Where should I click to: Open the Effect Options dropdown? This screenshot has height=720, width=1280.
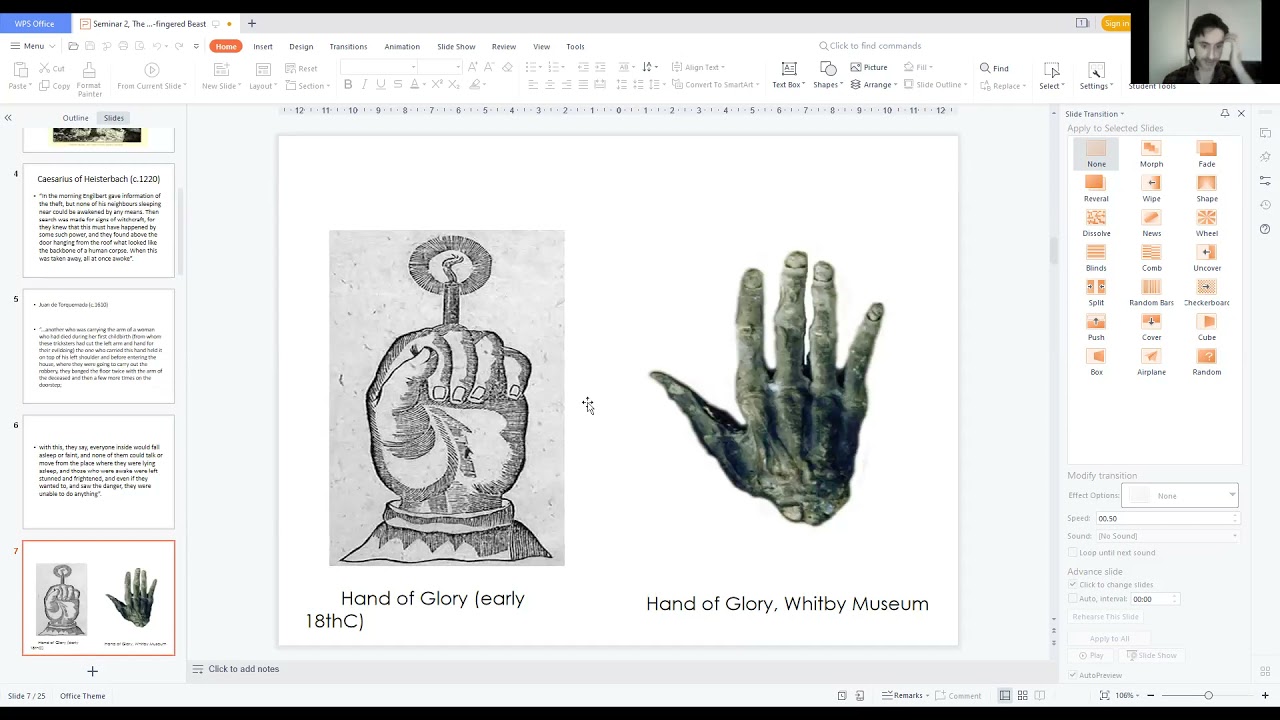pos(1180,495)
